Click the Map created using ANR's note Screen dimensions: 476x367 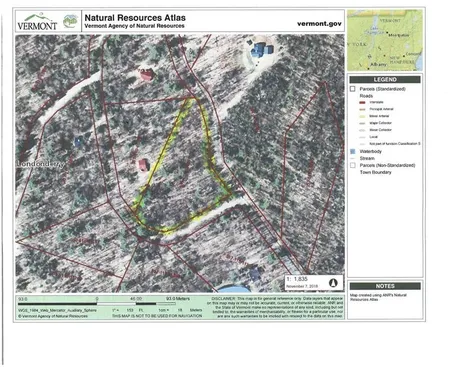pos(378,297)
